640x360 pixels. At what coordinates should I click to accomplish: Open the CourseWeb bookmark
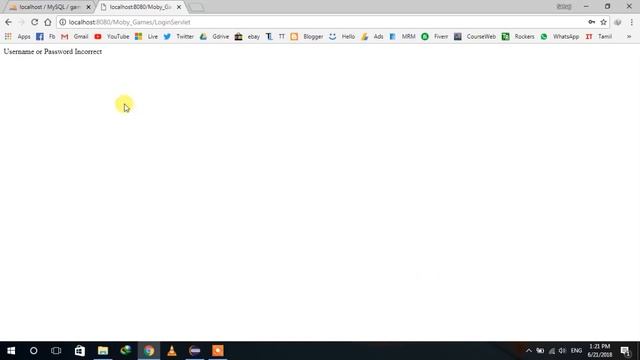coord(475,36)
